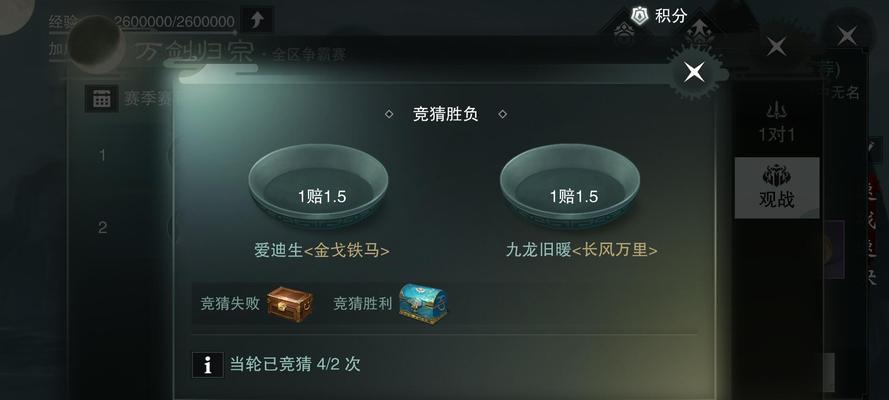Screen dimensions: 889x400
Task: Select the 1对1 mode tab
Action: pyautogui.click(x=776, y=122)
